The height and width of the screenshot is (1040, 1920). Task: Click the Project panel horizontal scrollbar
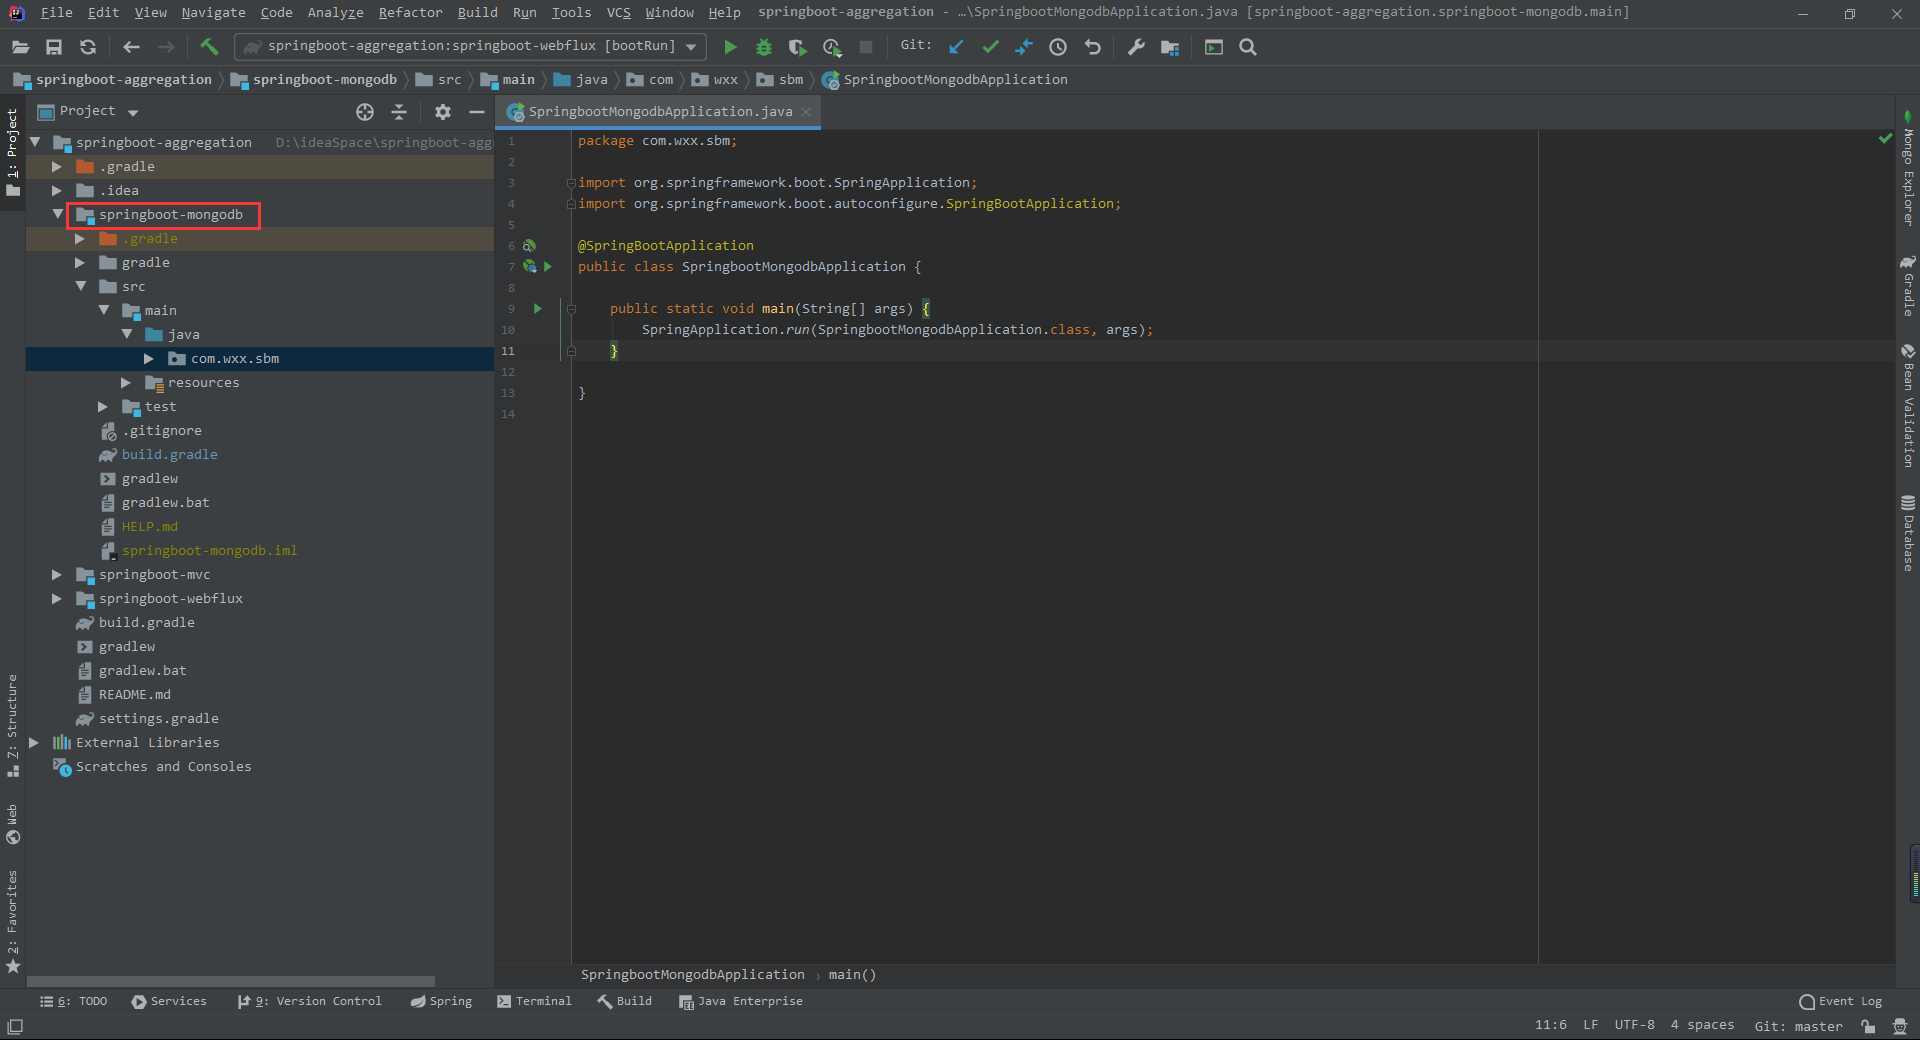tap(231, 982)
